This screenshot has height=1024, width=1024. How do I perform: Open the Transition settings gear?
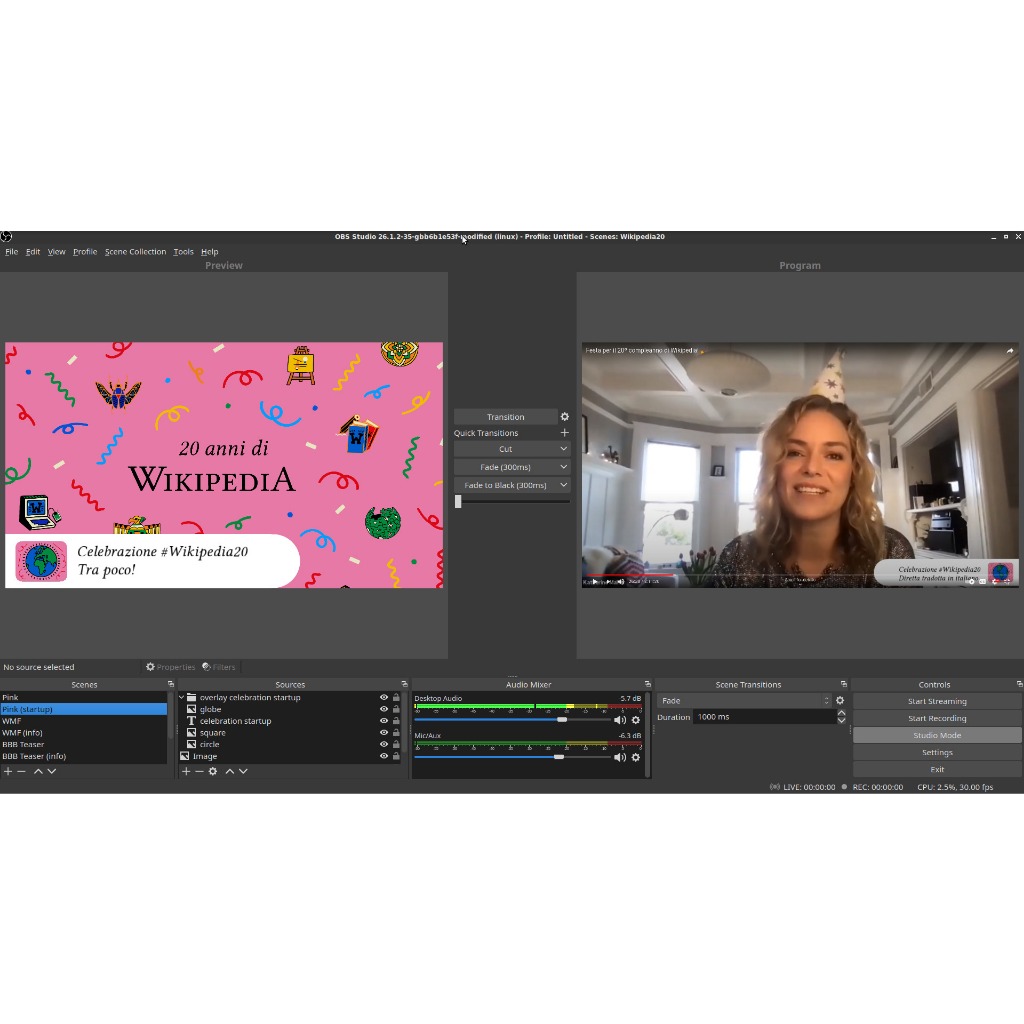(564, 417)
